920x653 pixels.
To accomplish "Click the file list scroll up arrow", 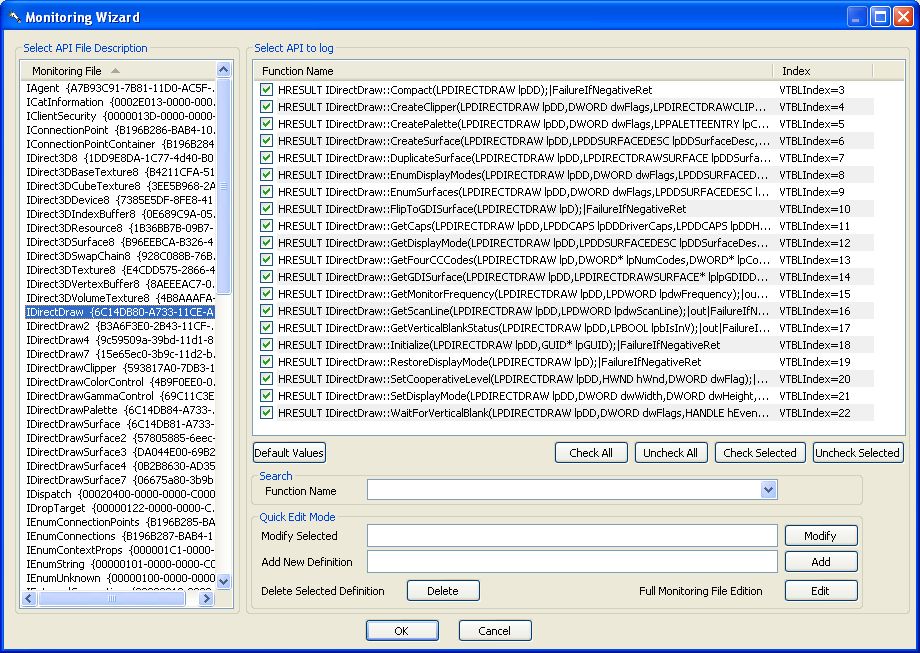I will (x=223, y=69).
